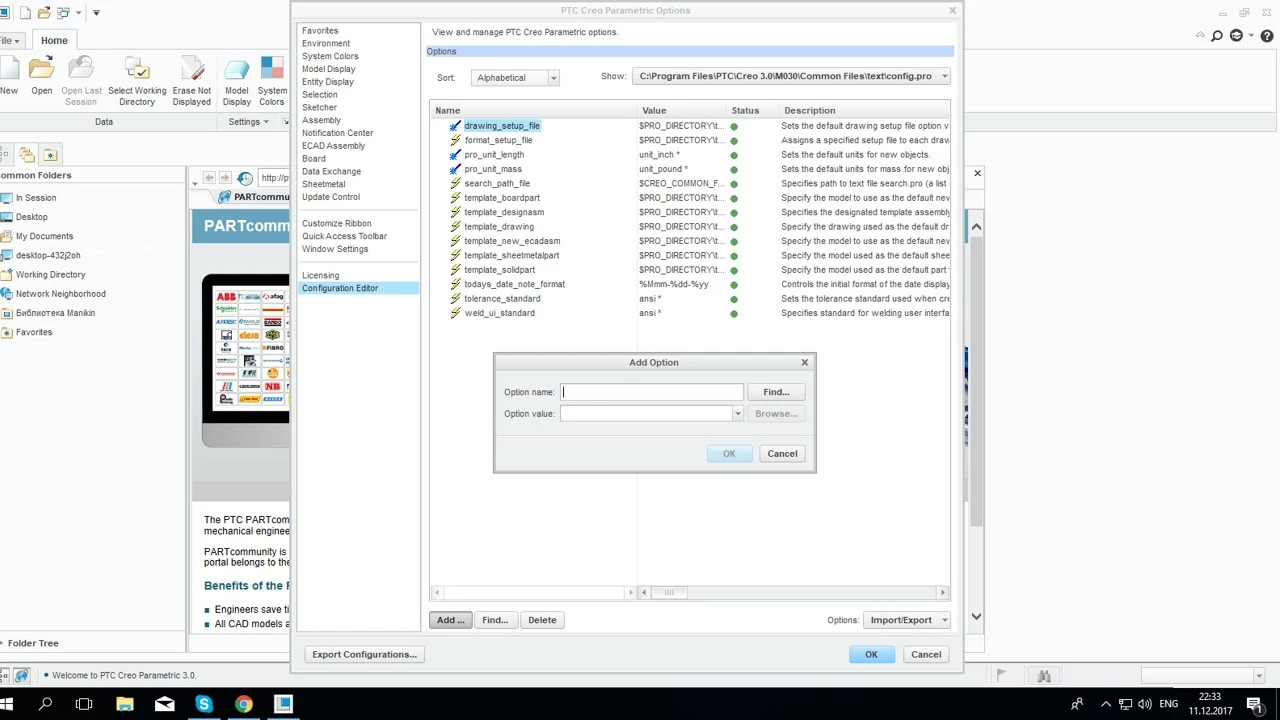Image resolution: width=1280 pixels, height=720 pixels.
Task: Click the Delete button below options list
Action: tap(542, 620)
